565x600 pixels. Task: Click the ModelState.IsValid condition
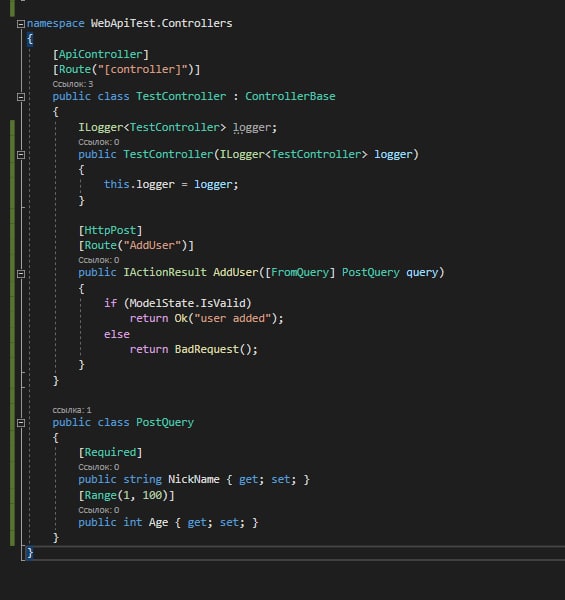(187, 303)
